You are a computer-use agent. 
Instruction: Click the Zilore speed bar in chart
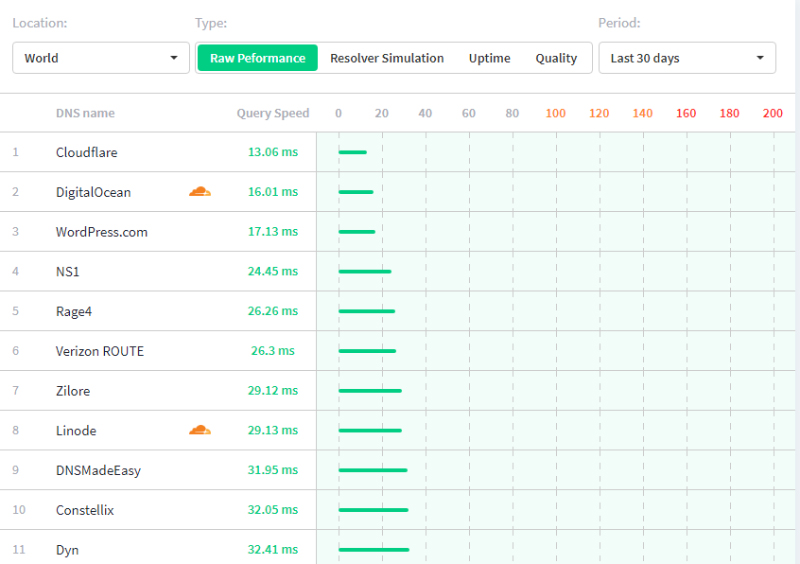tap(370, 391)
